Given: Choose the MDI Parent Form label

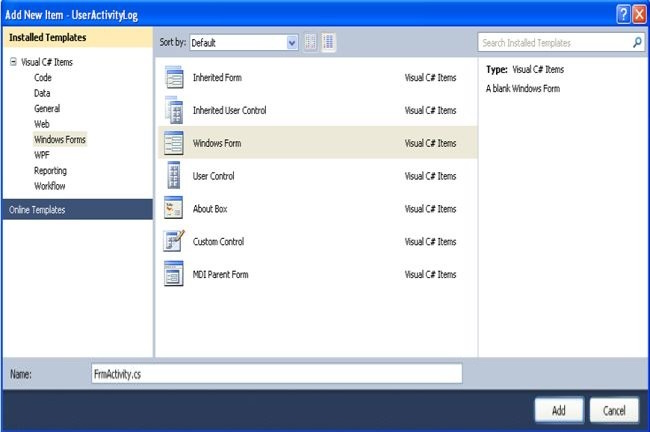Looking at the screenshot, I should click(220, 274).
